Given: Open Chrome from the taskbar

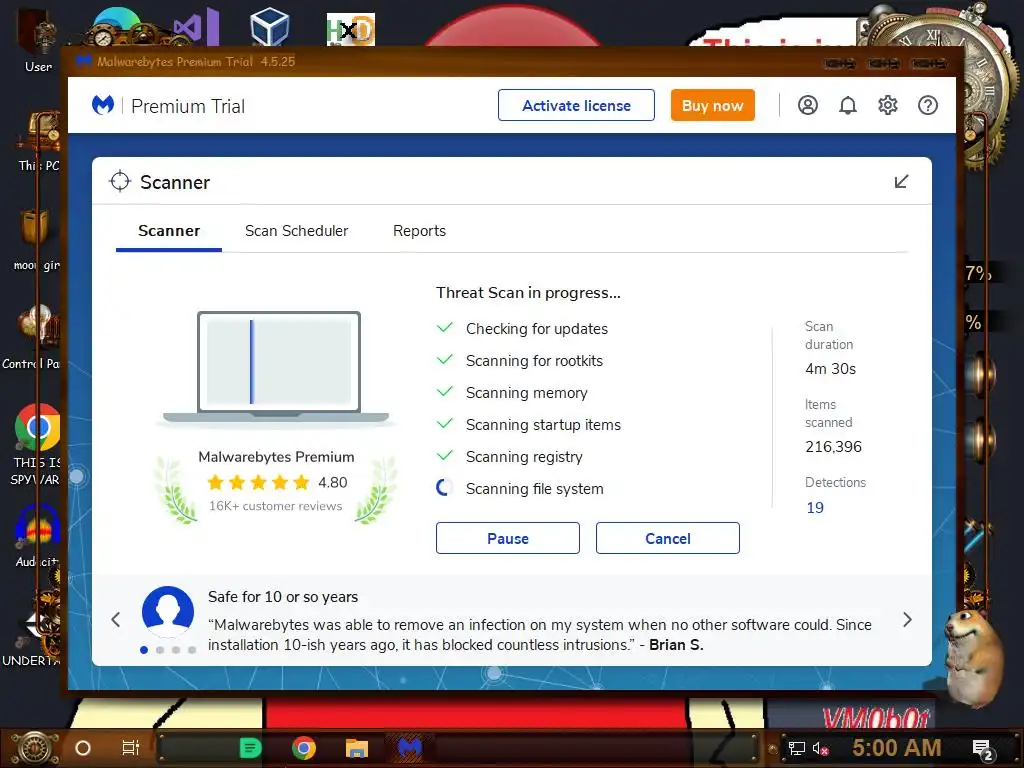Looking at the screenshot, I should point(304,748).
